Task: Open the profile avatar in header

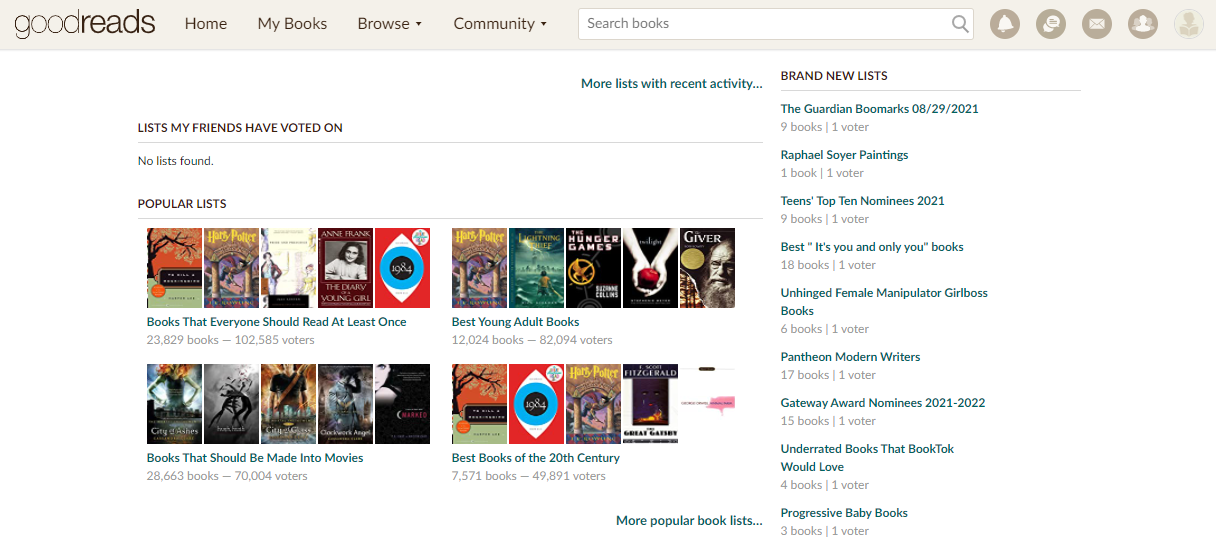Action: [x=1189, y=24]
